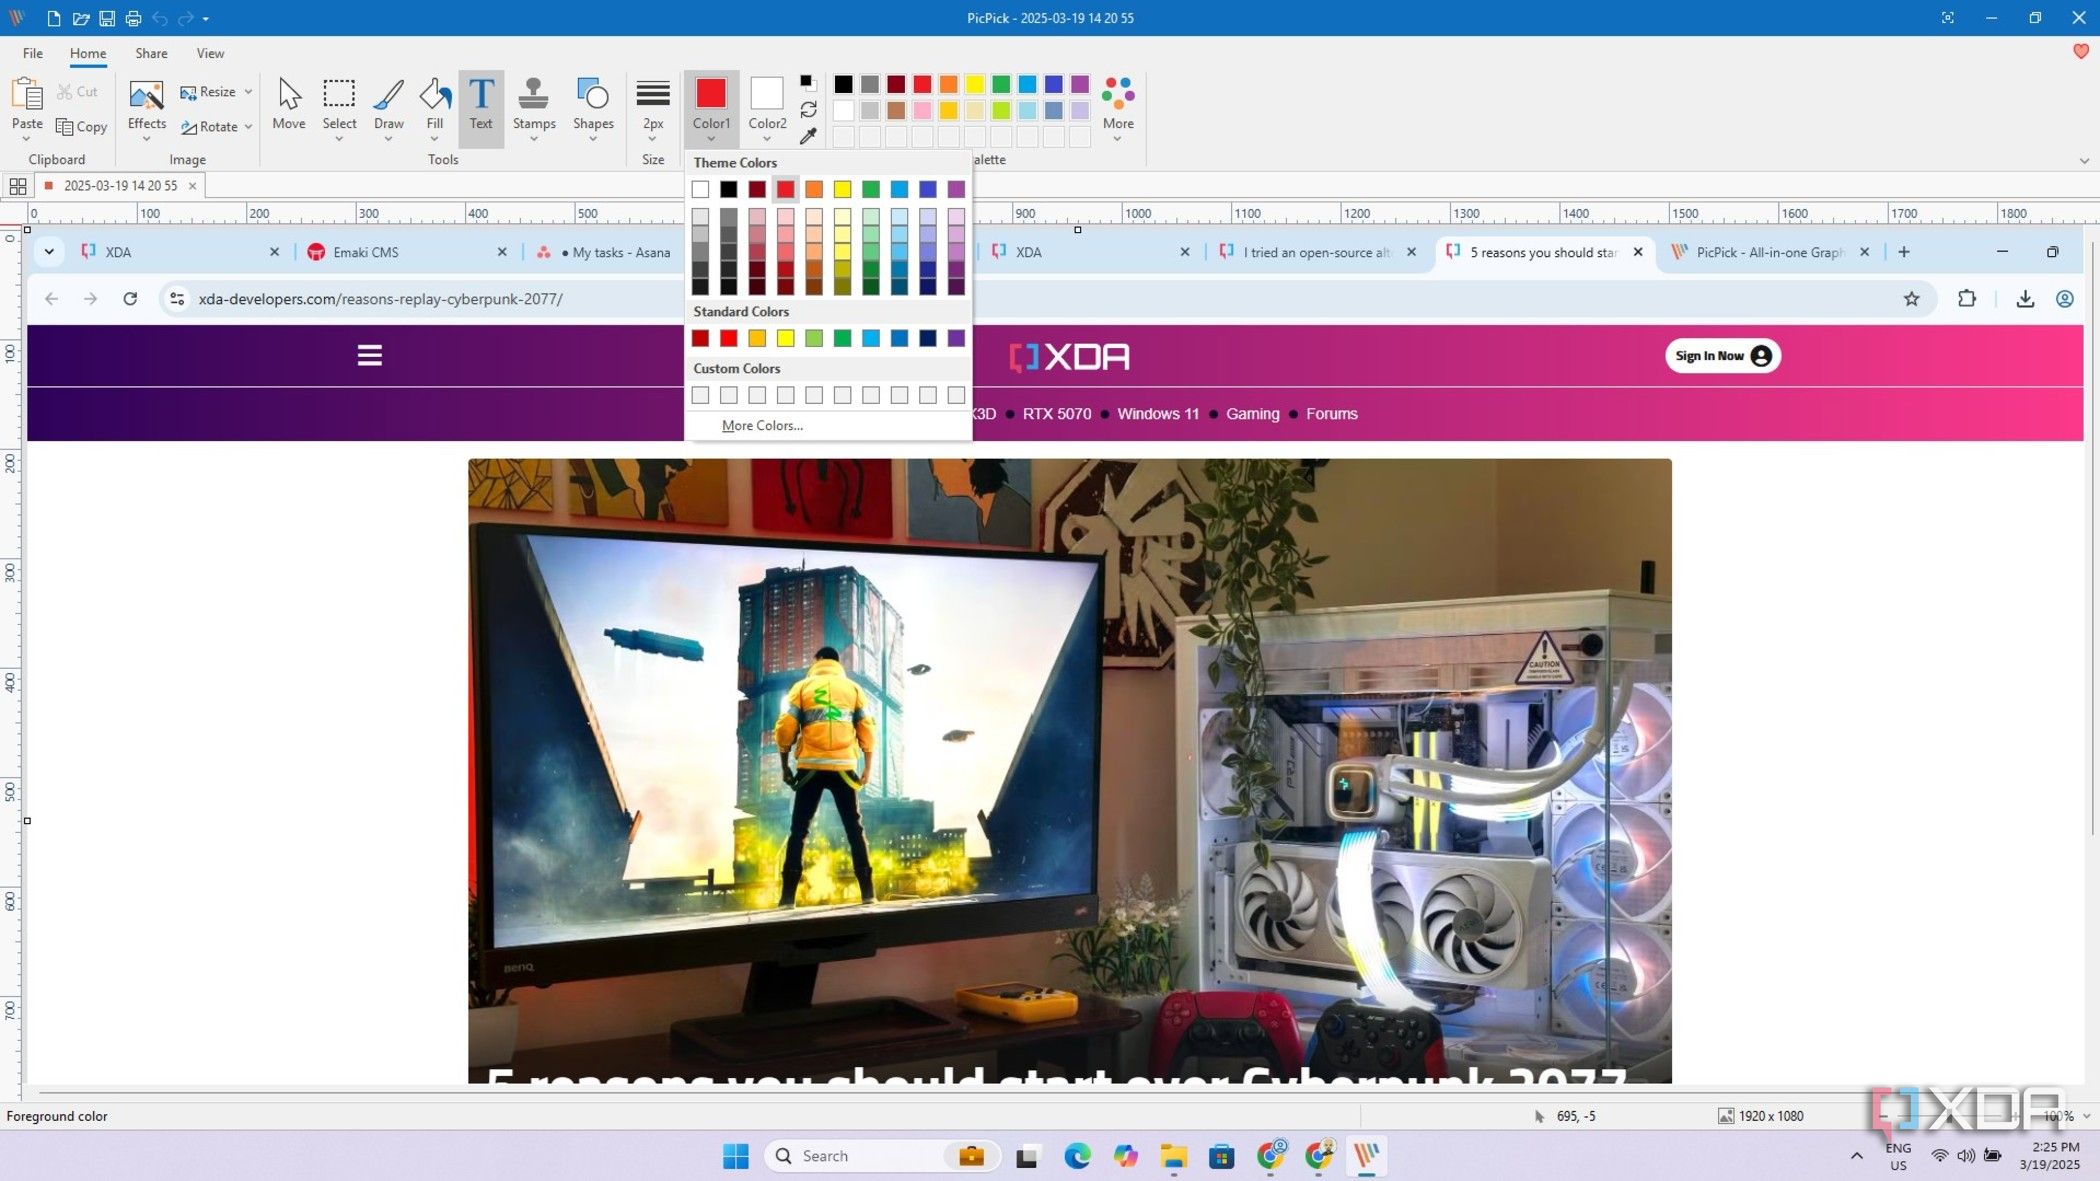Screen dimensions: 2100x1181
Task: Select the Move tool
Action: 288,104
